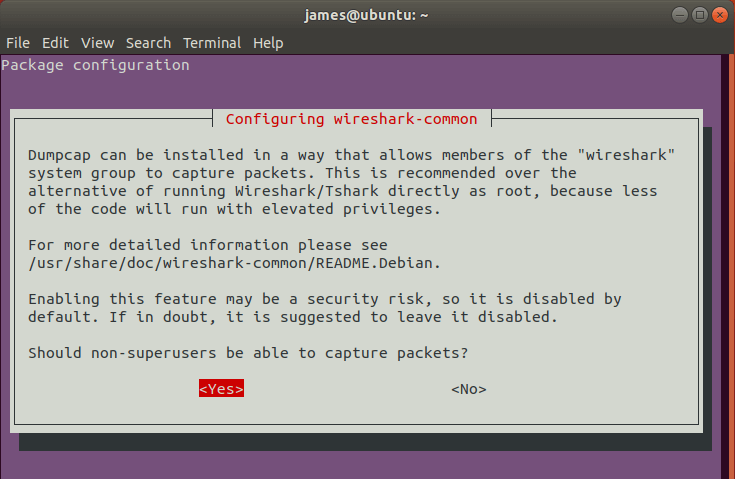Select the <No> option
Image resolution: width=735 pixels, height=479 pixels.
(x=469, y=389)
